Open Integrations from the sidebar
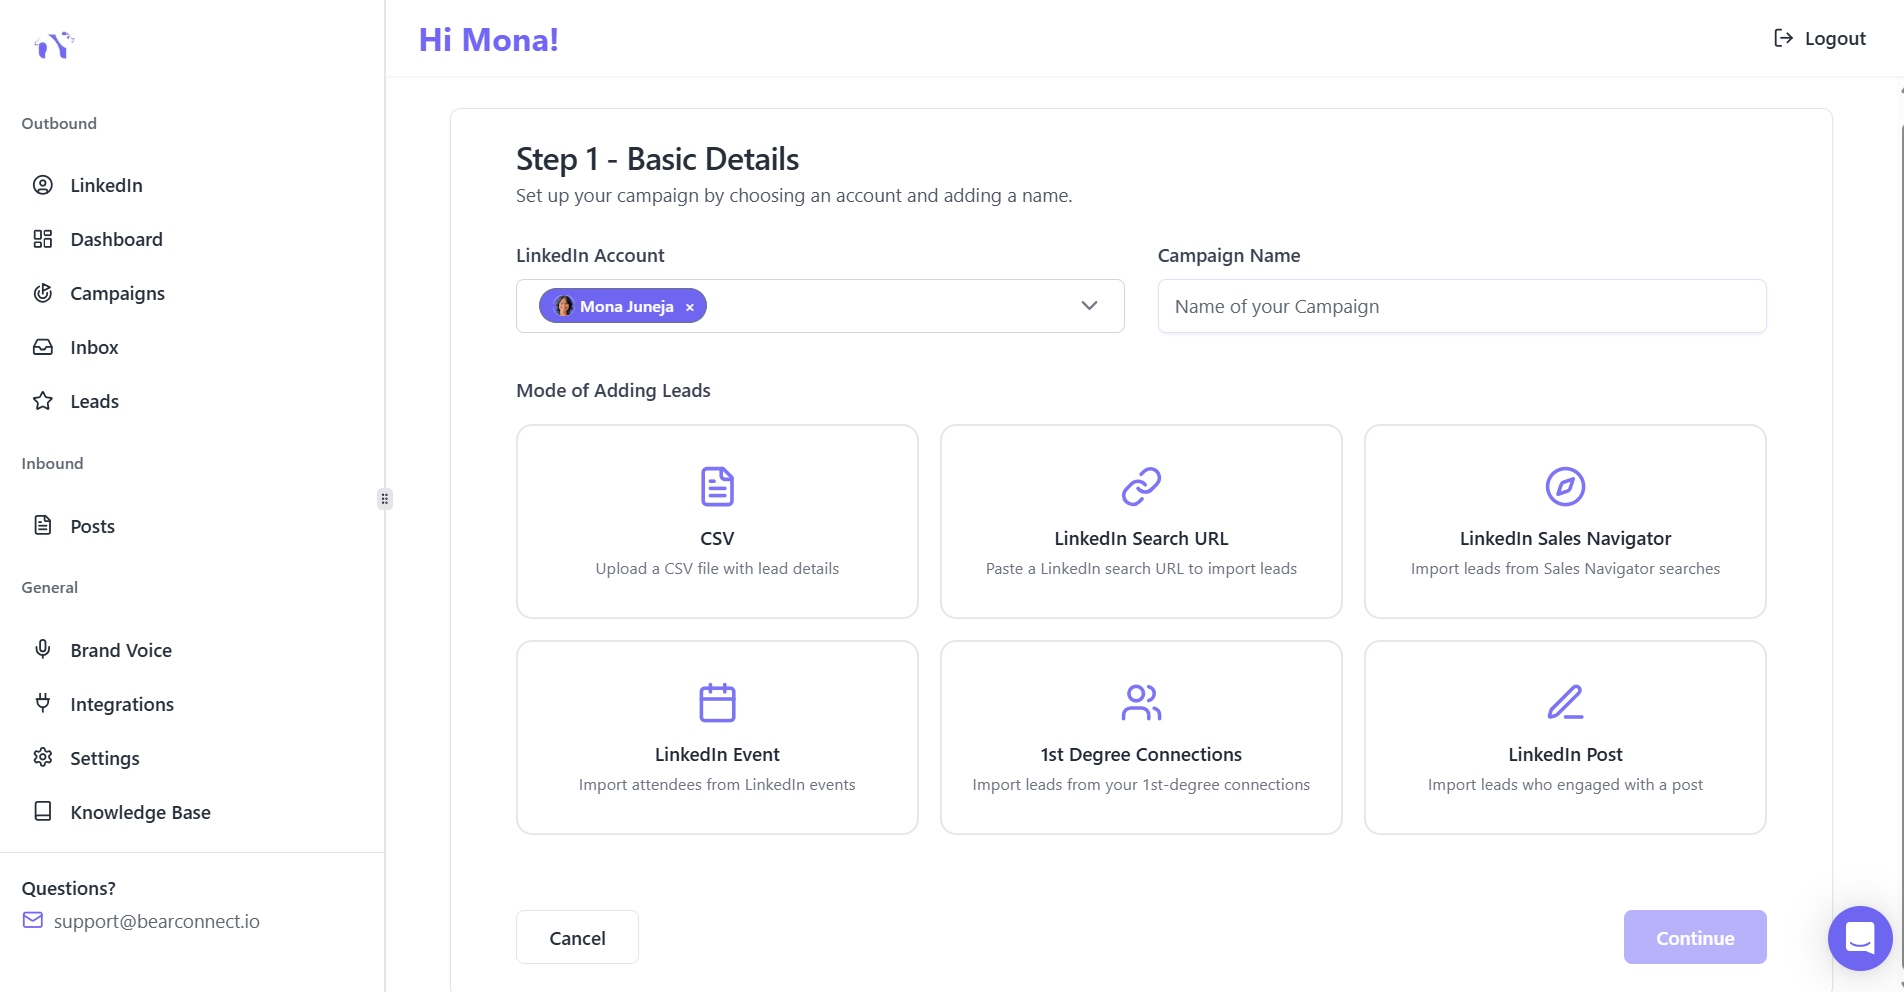Image resolution: width=1904 pixels, height=992 pixels. coord(121,705)
